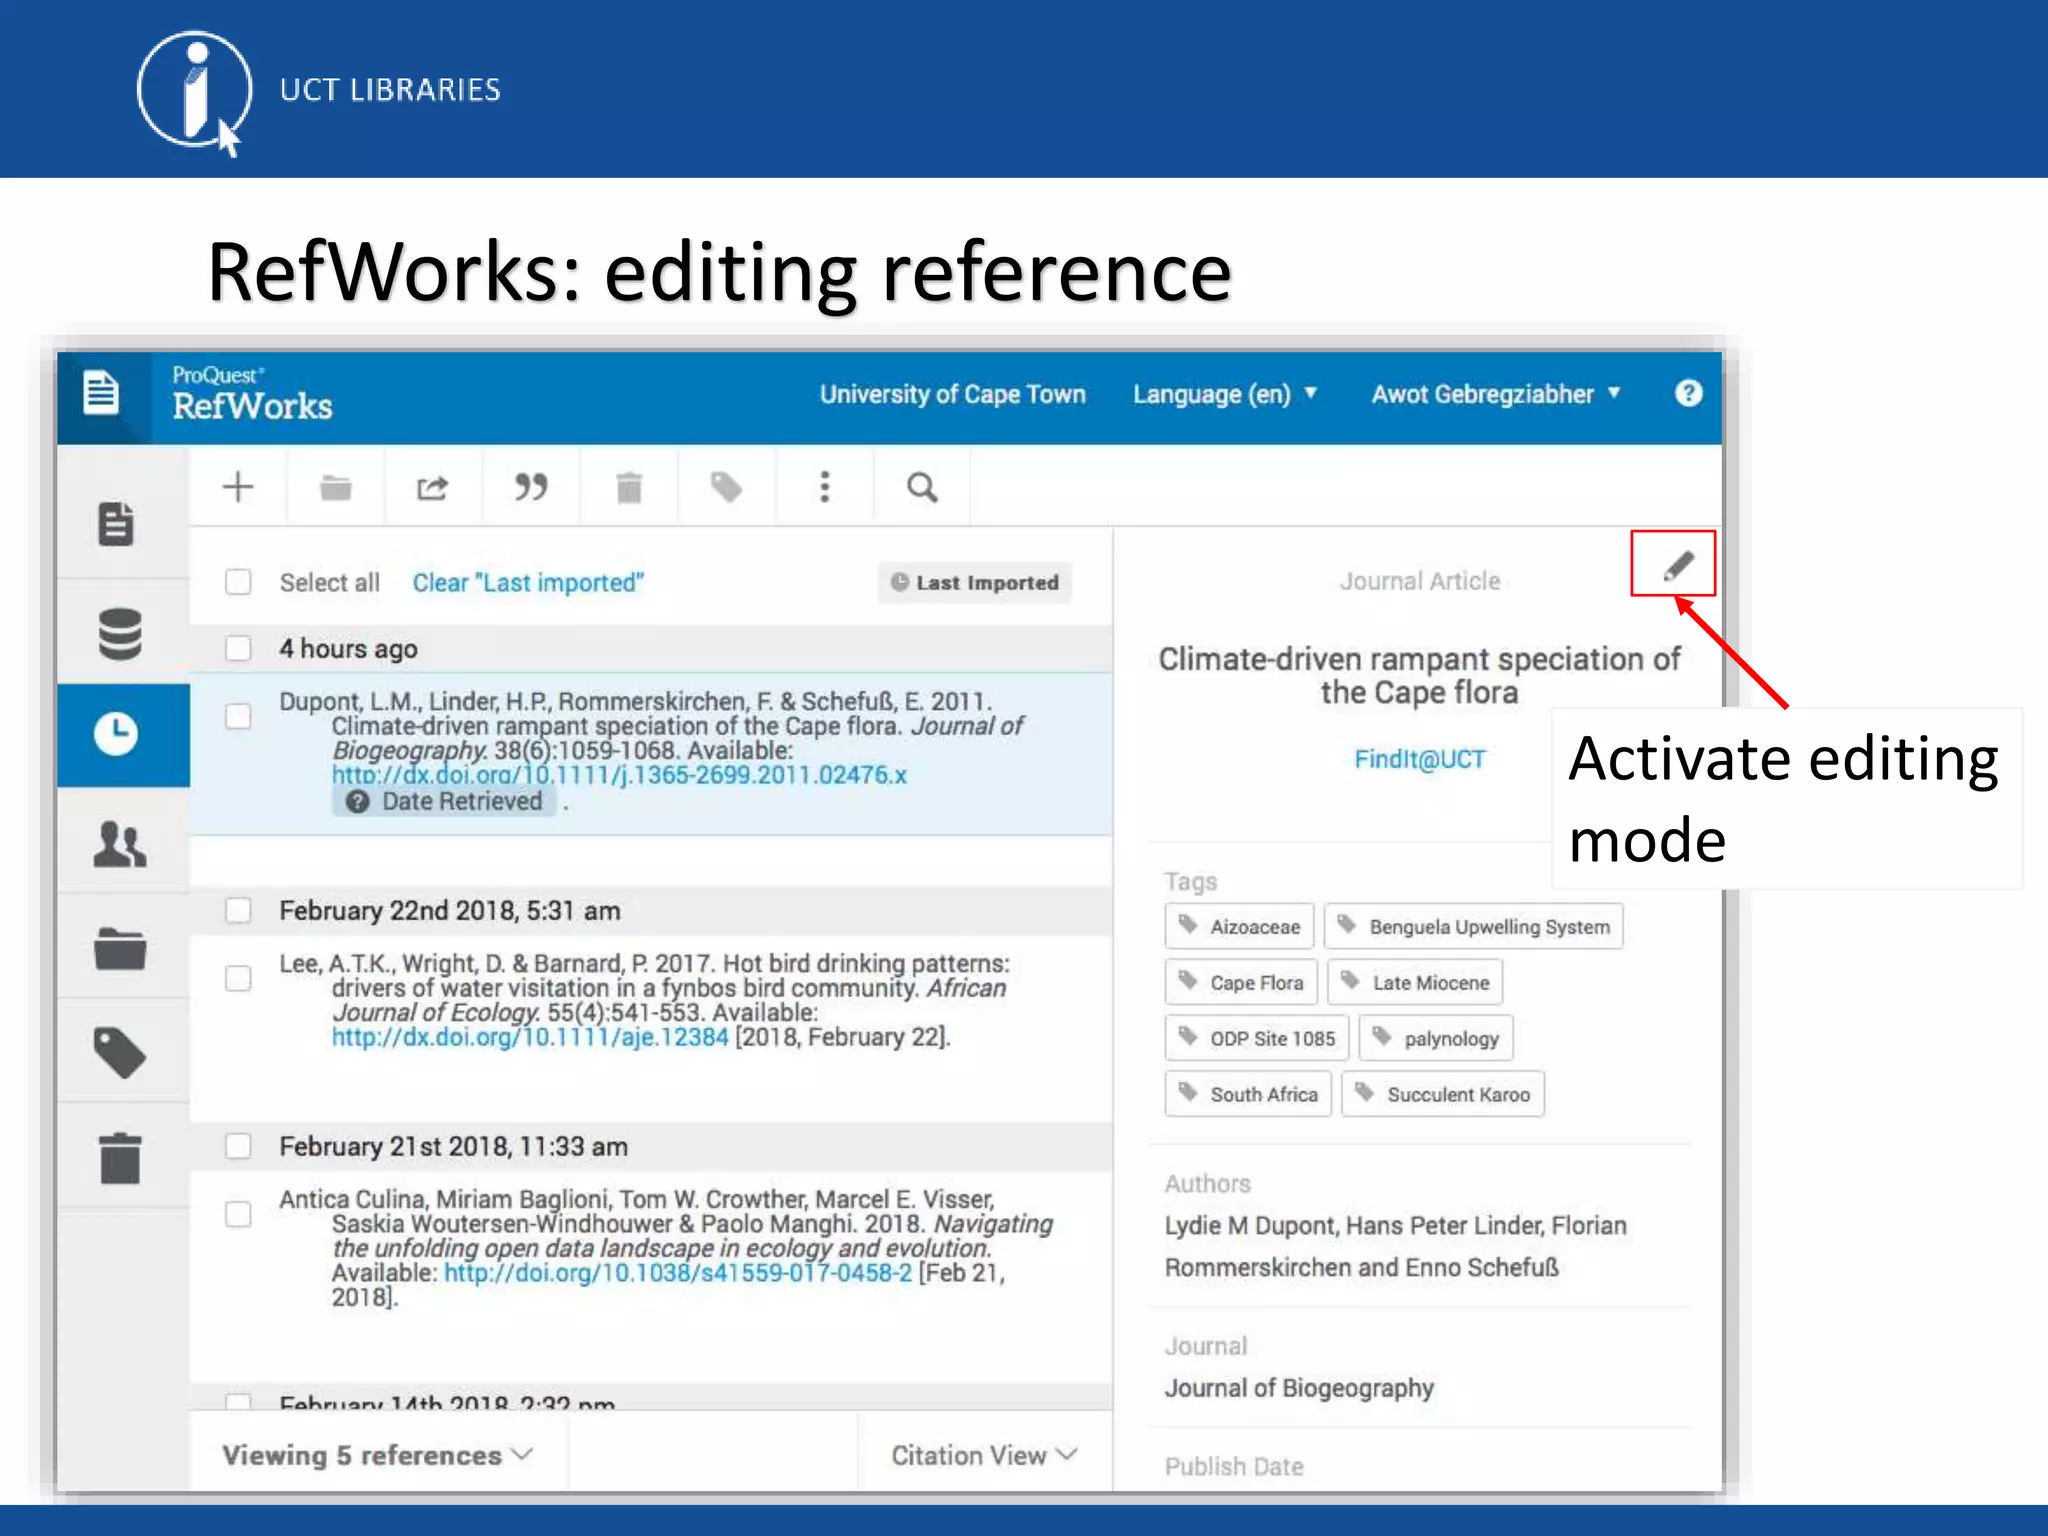Click University of Cape Town header item

pyautogui.click(x=952, y=394)
